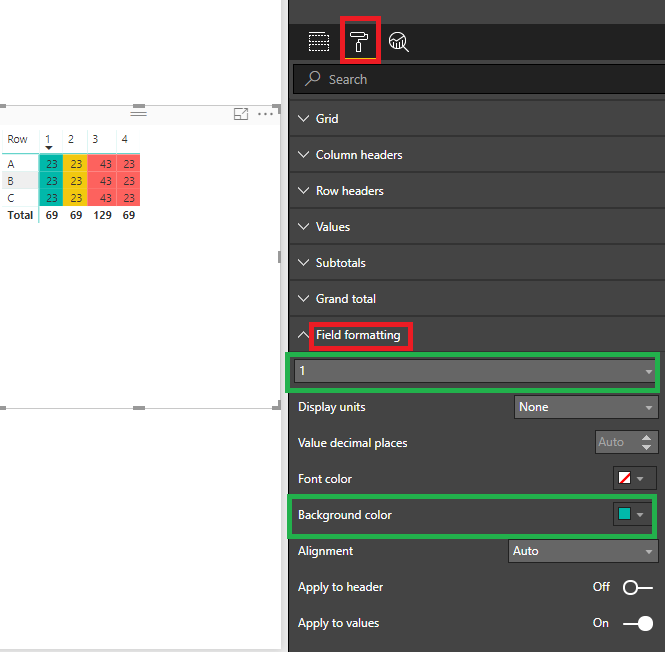Viewport: 665px width, 652px height.
Task: Click column header 2 in matrix
Action: click(x=71, y=139)
